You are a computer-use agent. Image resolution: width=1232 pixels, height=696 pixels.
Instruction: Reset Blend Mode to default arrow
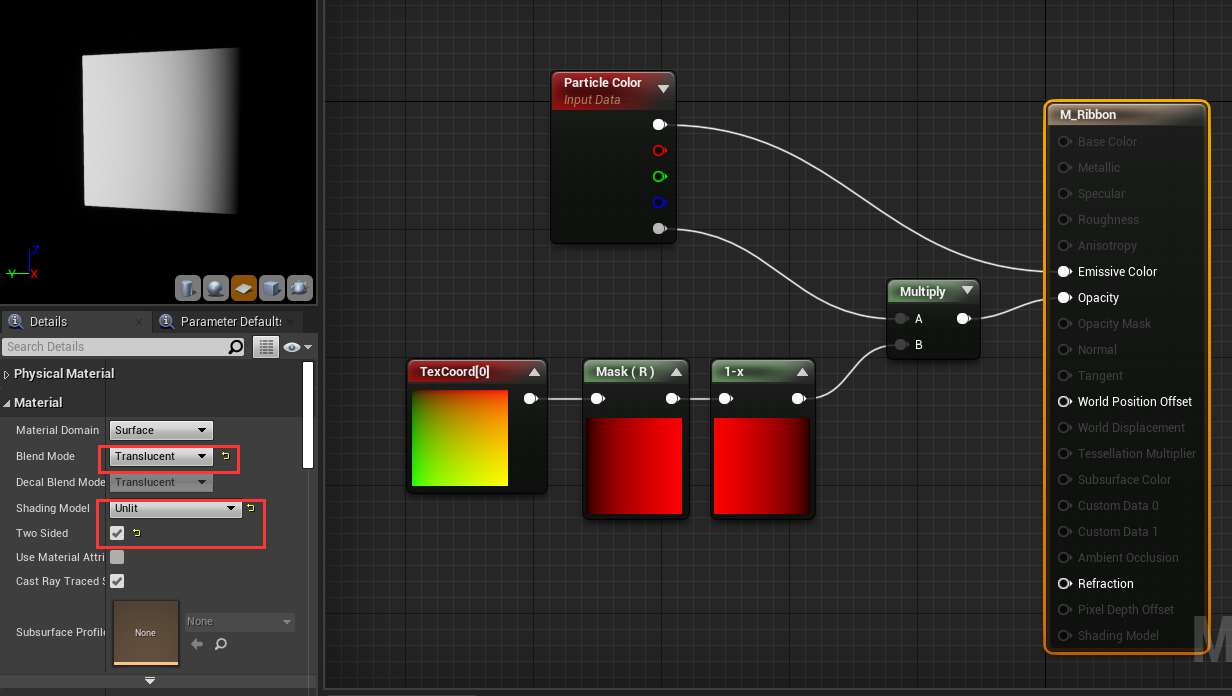[x=225, y=456]
